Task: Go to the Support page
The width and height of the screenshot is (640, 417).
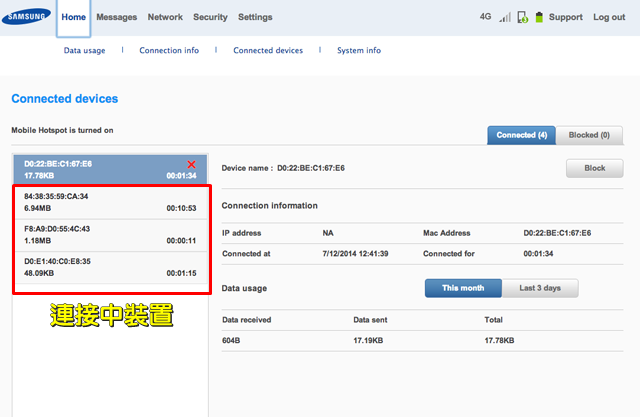Action: [566, 17]
